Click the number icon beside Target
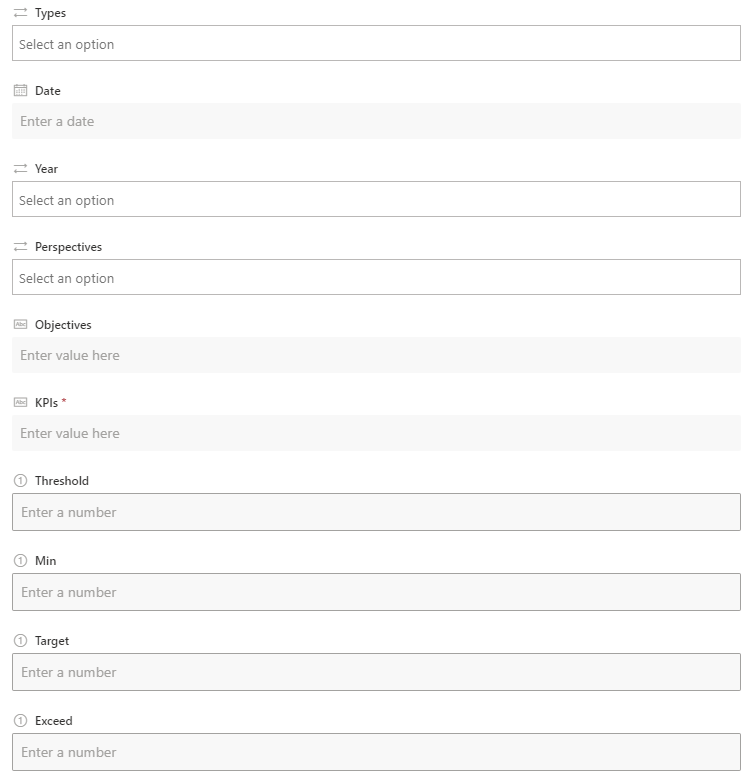This screenshot has height=781, width=756. click(x=20, y=641)
